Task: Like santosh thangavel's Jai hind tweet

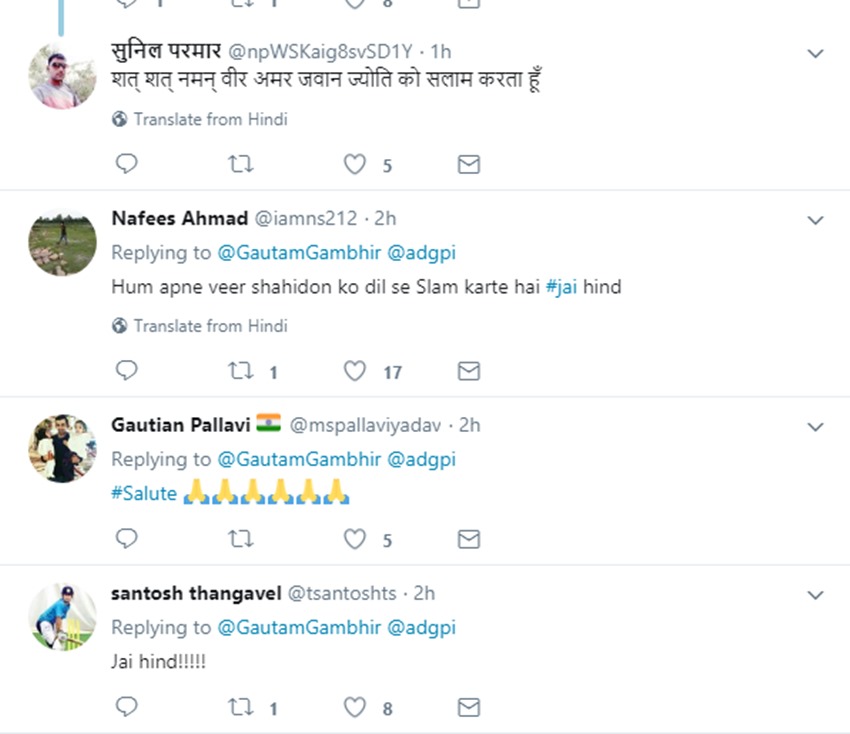Action: pos(355,708)
